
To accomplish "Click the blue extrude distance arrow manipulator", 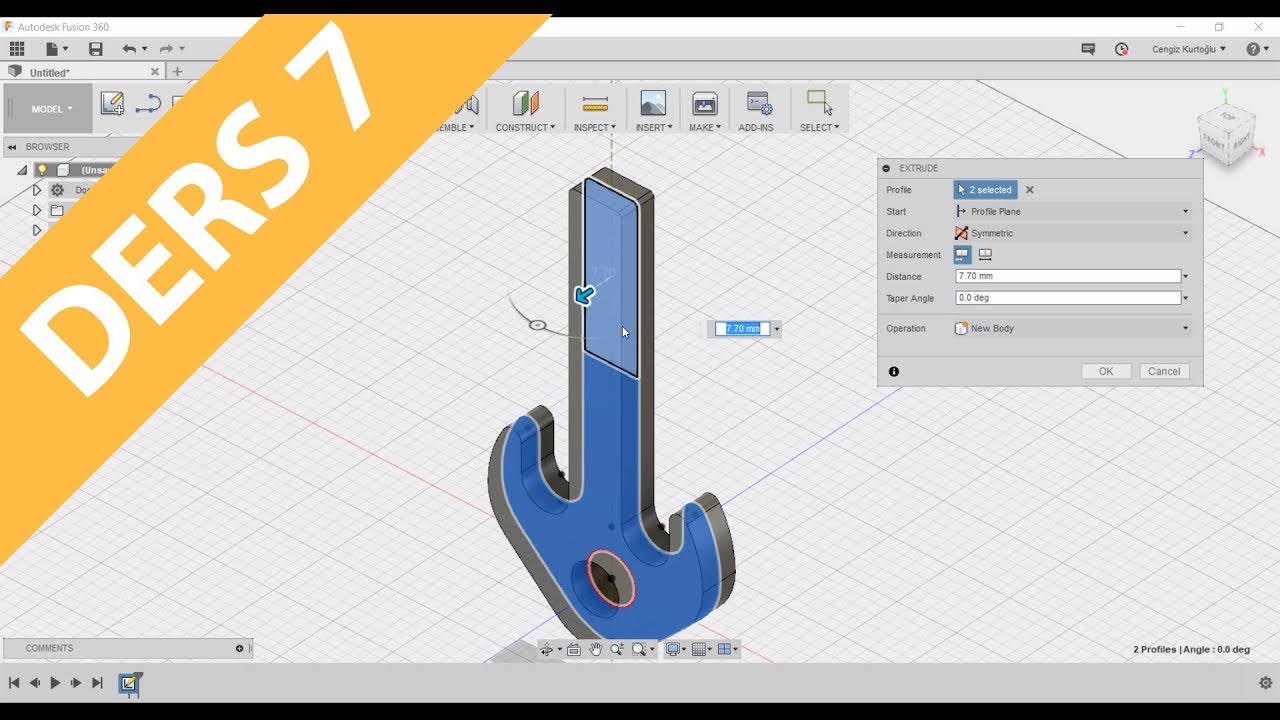I will click(x=584, y=295).
